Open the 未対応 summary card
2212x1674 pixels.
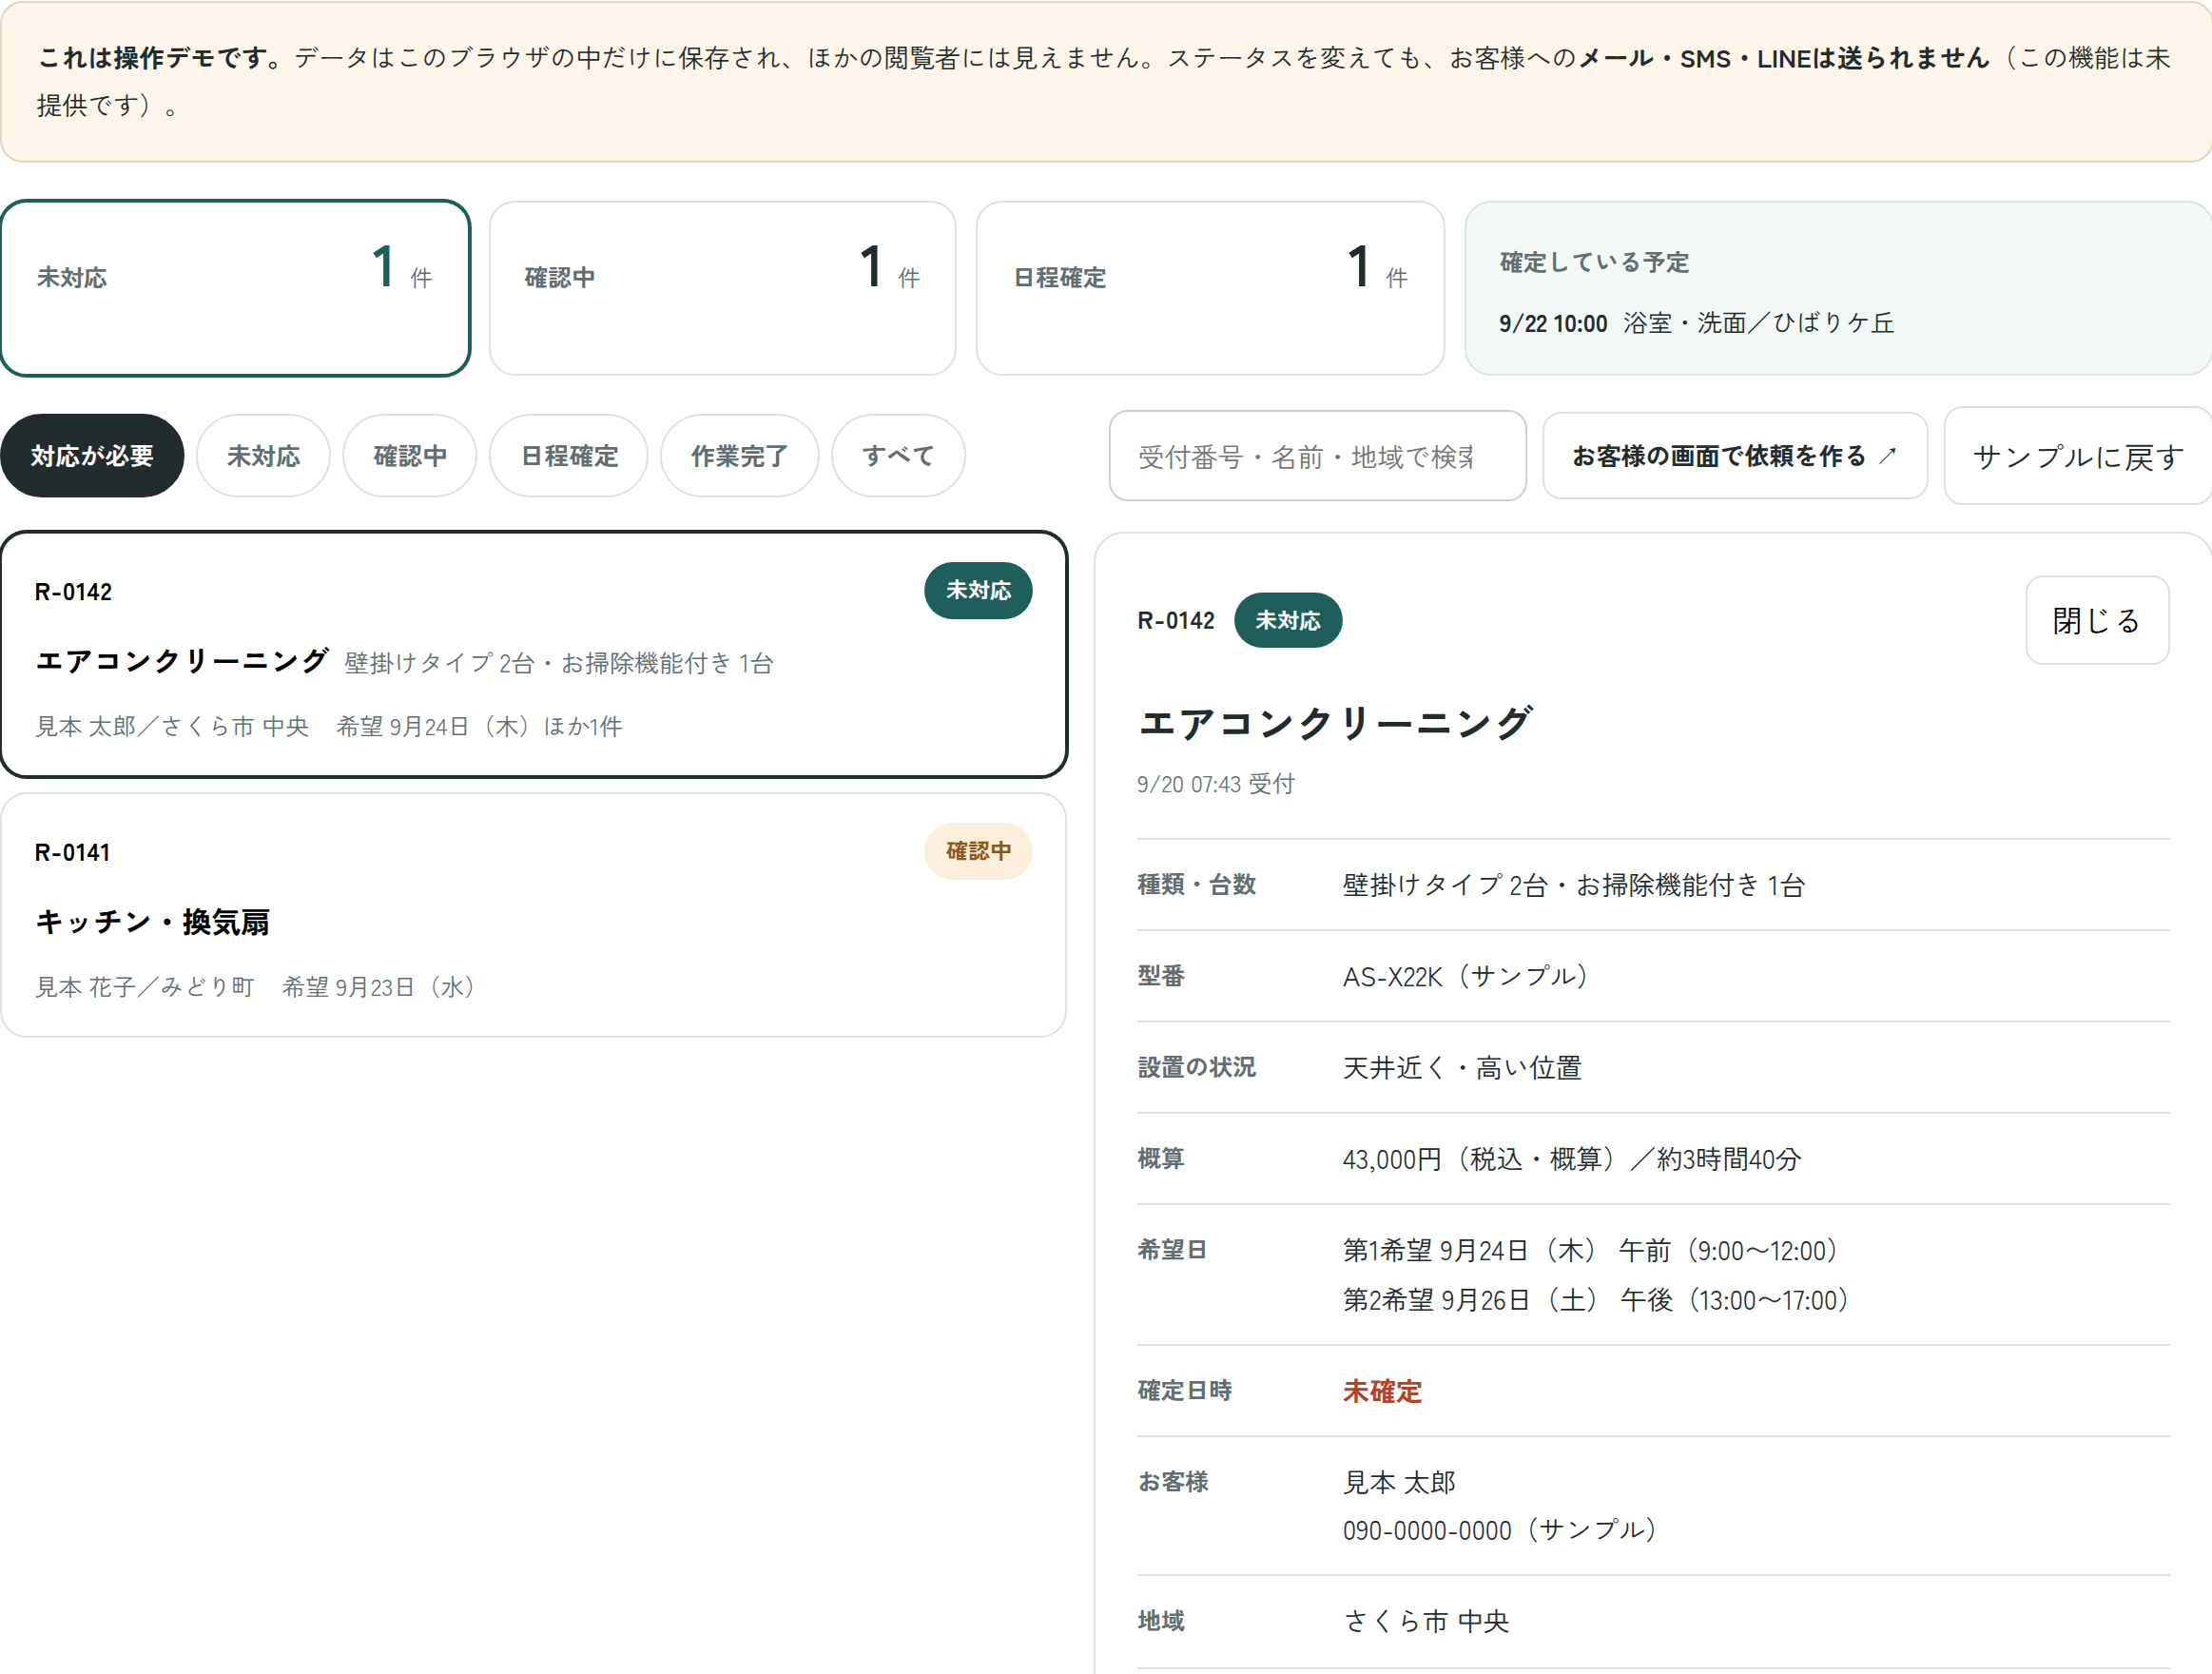click(235, 288)
